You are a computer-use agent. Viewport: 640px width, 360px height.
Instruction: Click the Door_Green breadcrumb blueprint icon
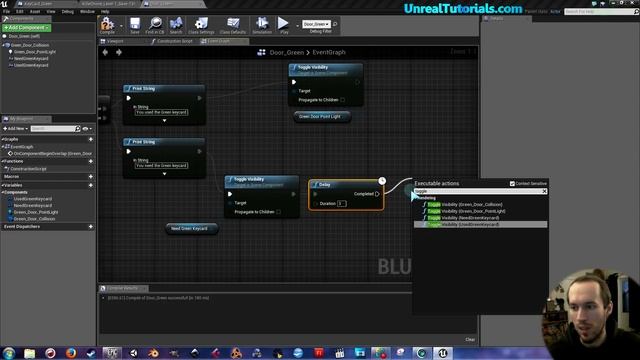click(x=261, y=52)
